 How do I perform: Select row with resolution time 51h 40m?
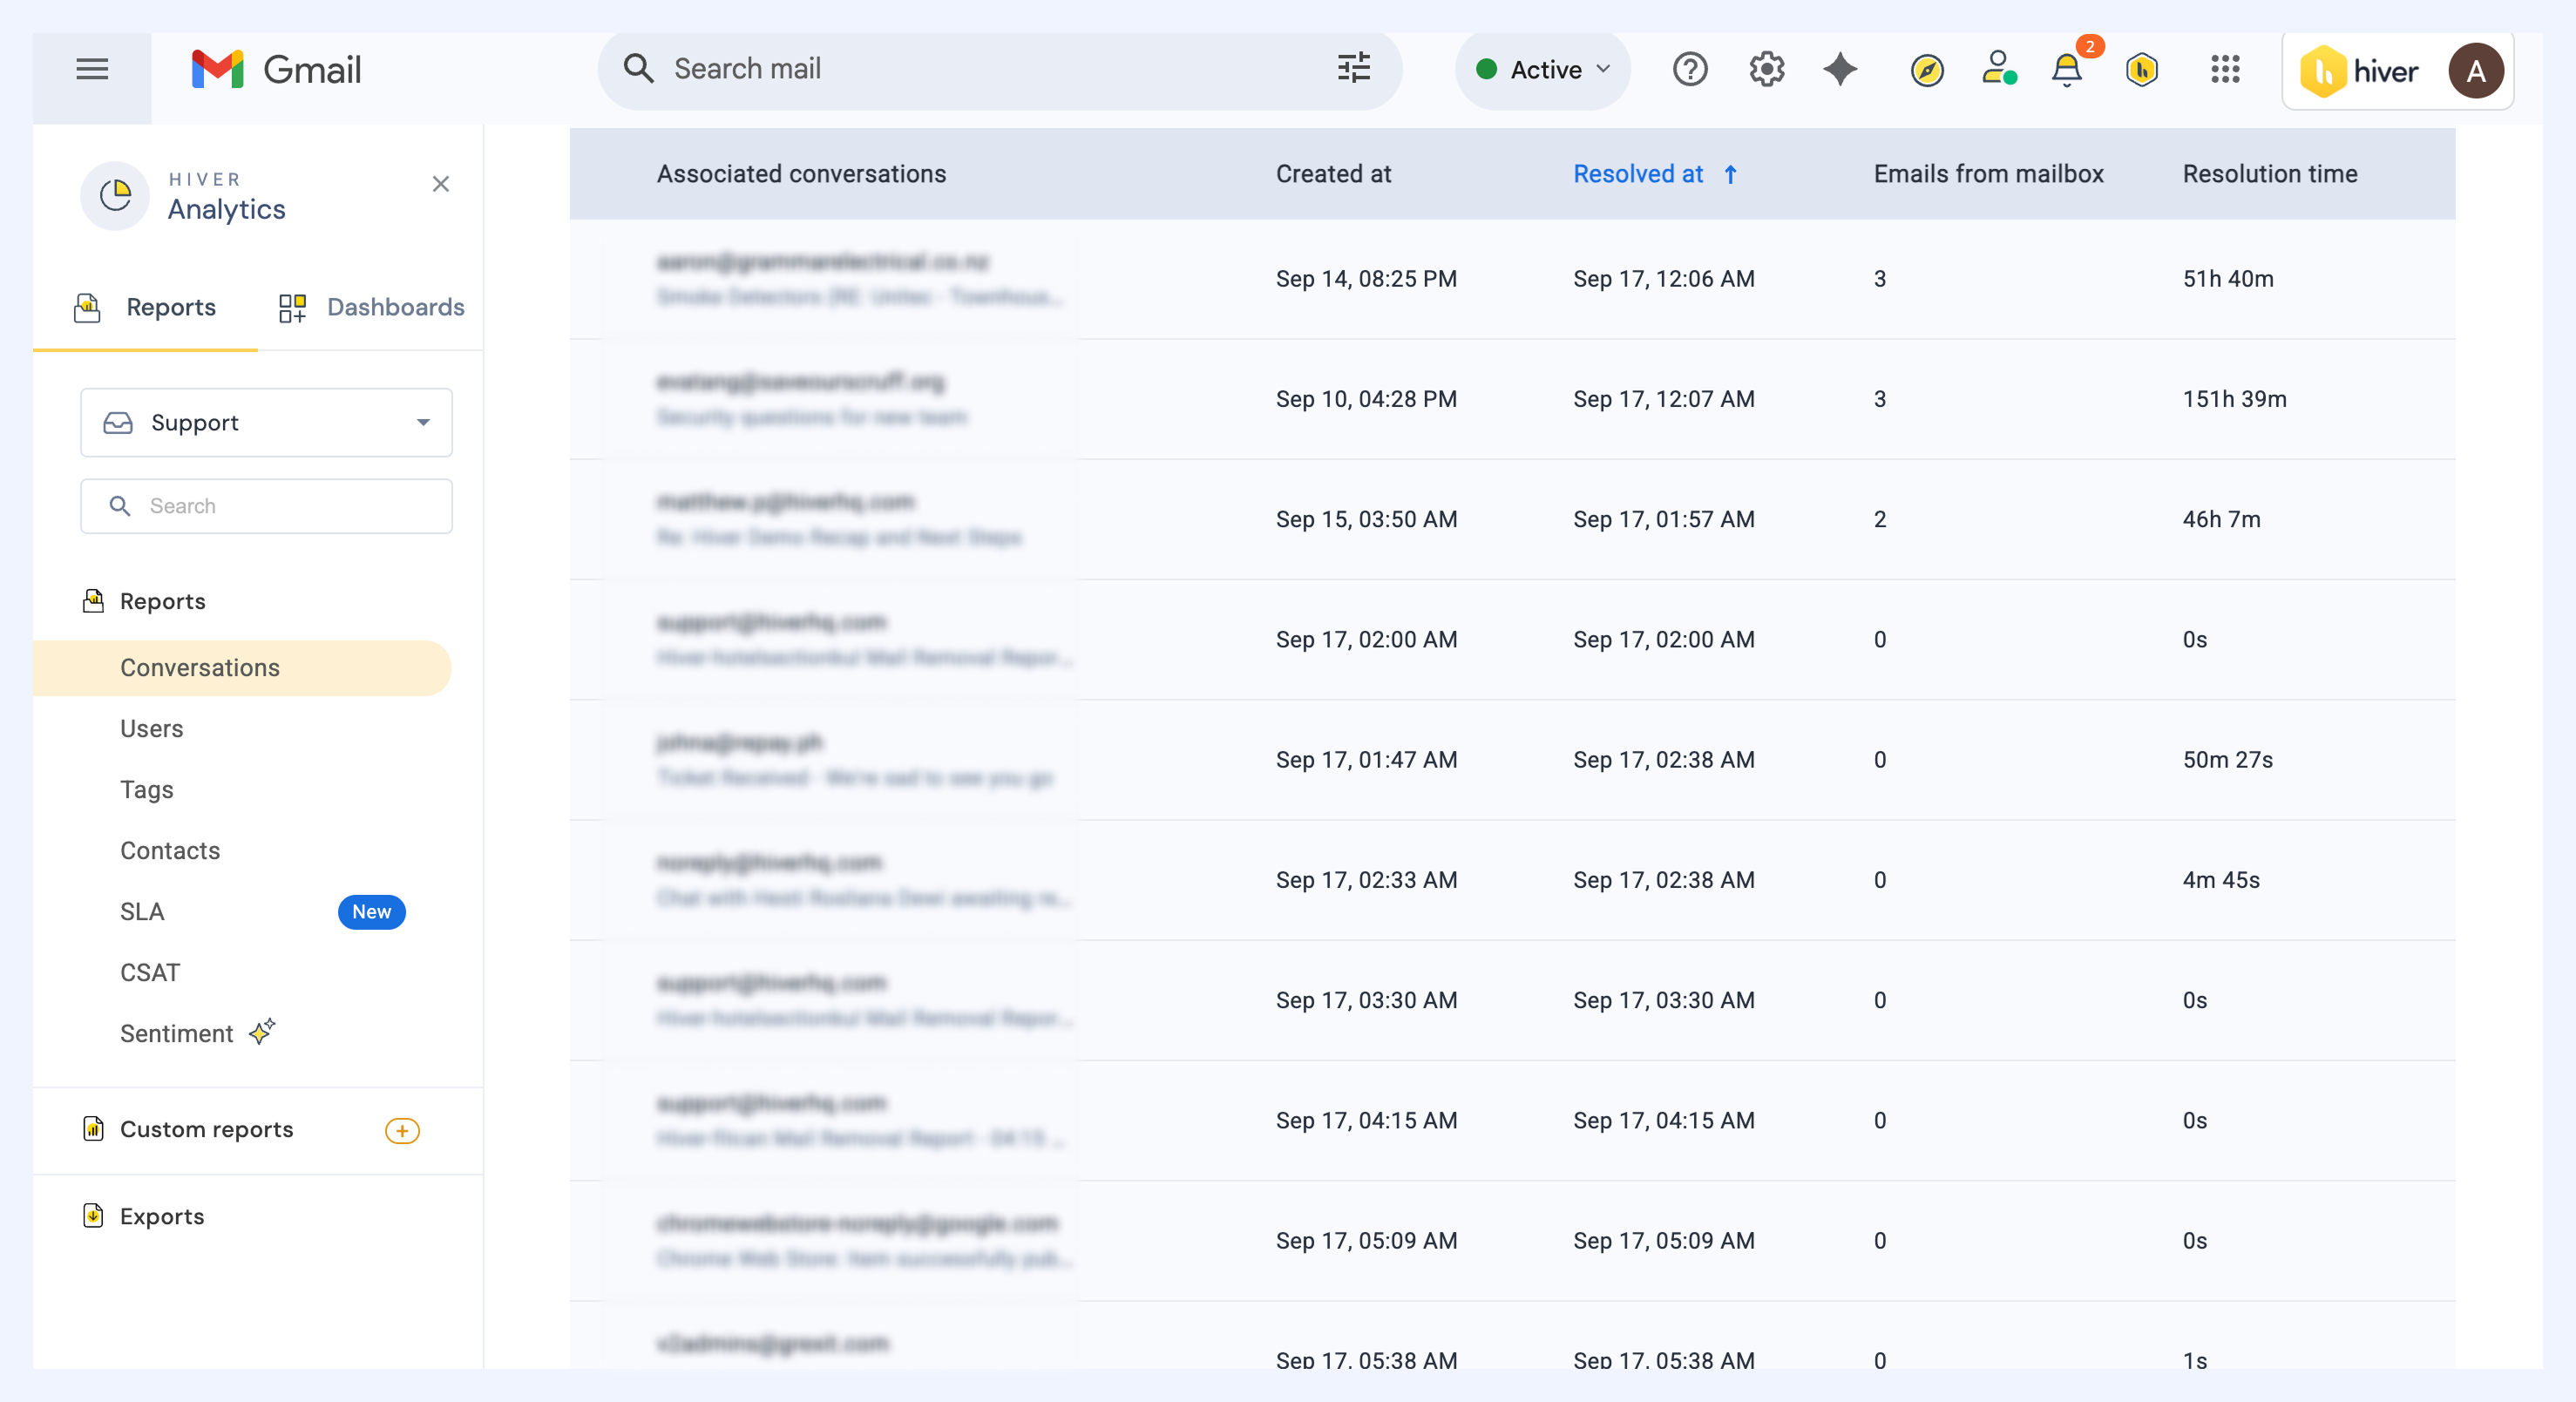[x=1512, y=279]
